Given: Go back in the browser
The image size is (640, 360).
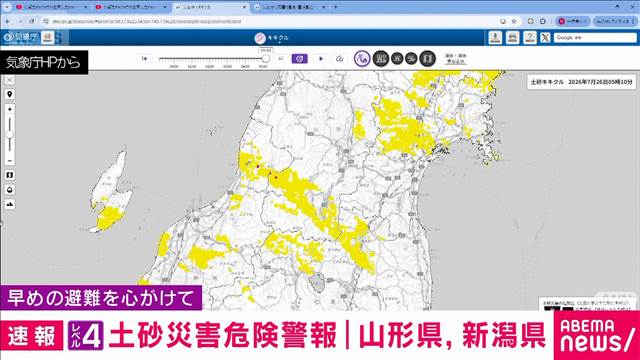Looking at the screenshot, I should point(9,21).
